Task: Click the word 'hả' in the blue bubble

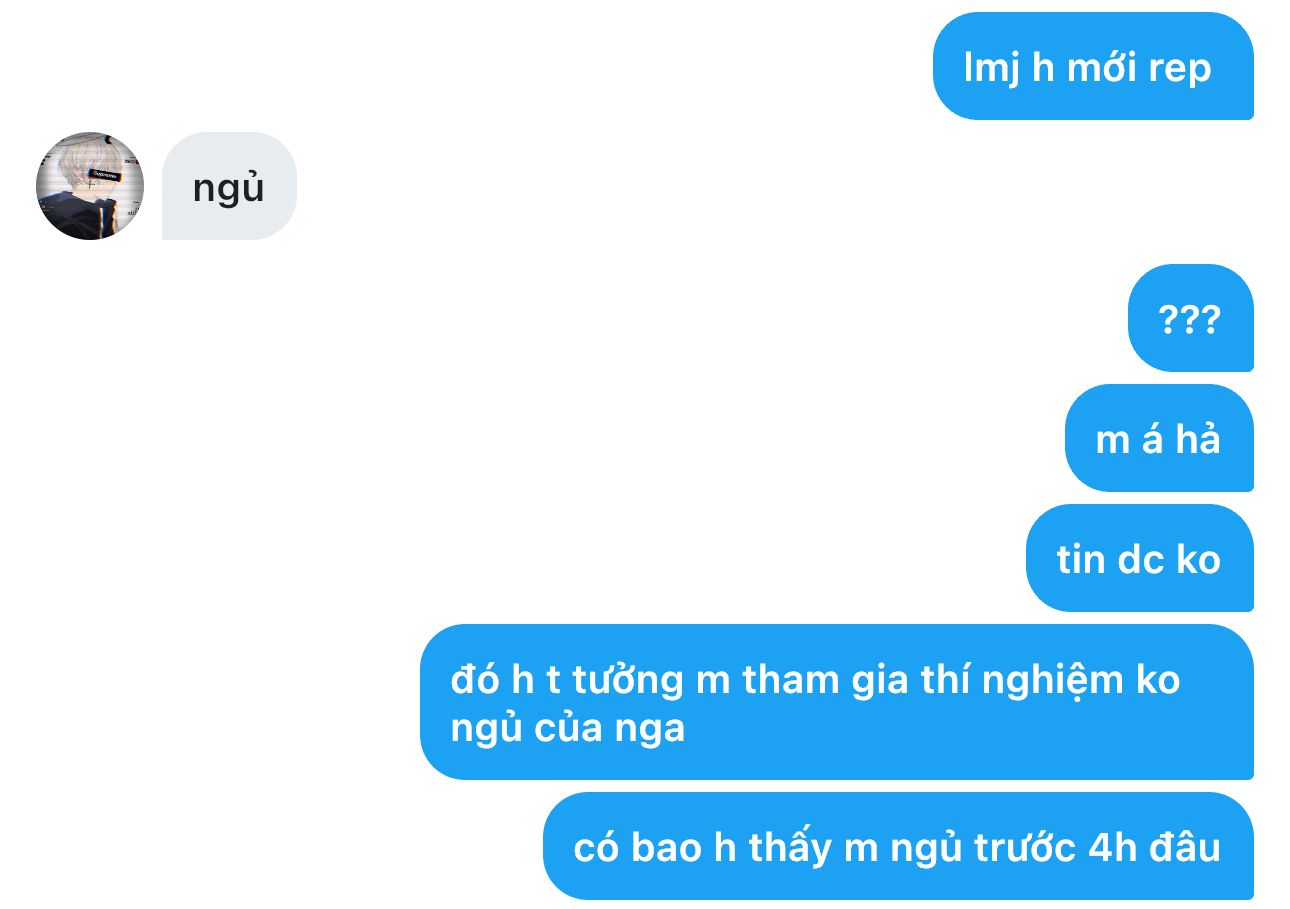Action: 1198,438
